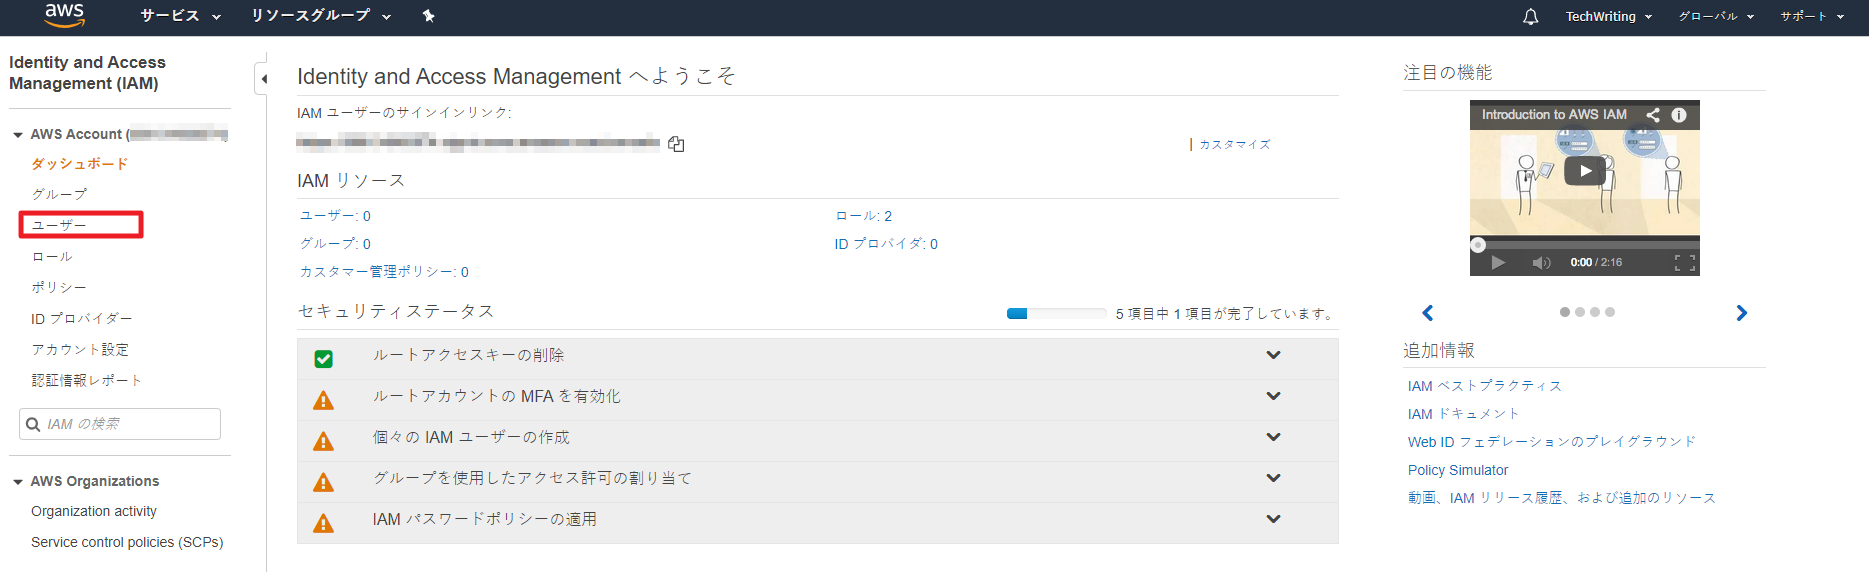Open the notifications bell icon

click(1530, 17)
